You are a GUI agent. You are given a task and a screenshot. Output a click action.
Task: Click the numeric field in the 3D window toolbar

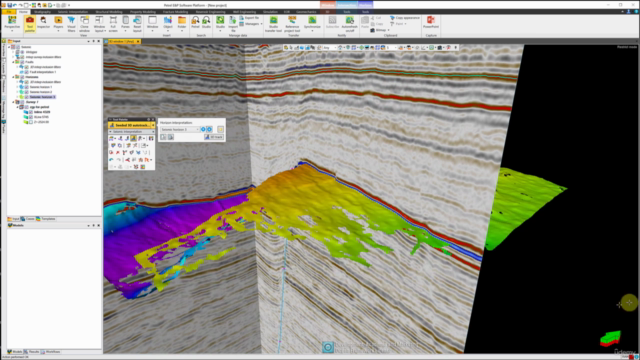(x=391, y=48)
